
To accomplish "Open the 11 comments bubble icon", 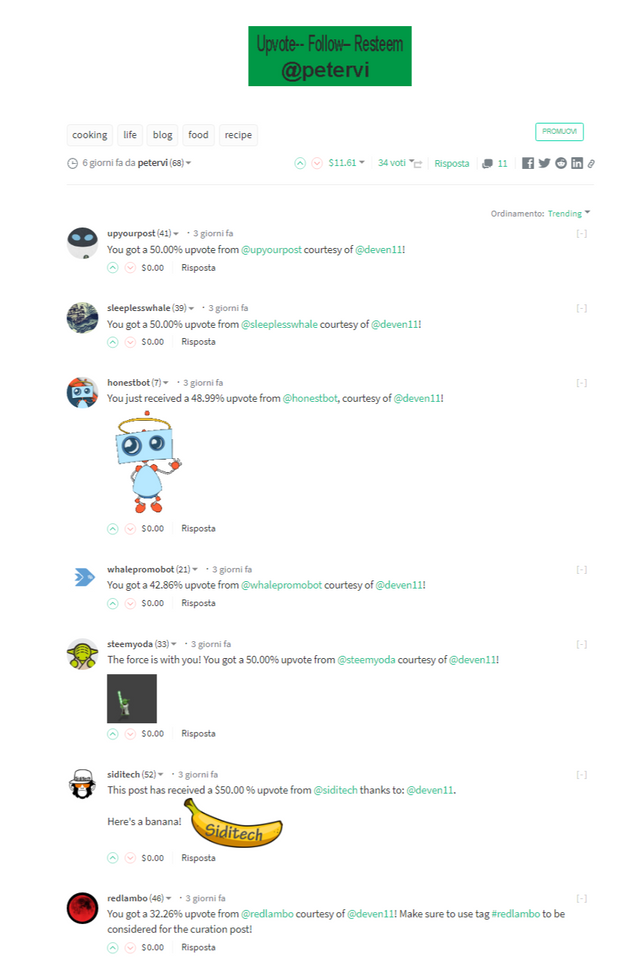I will 487,164.
